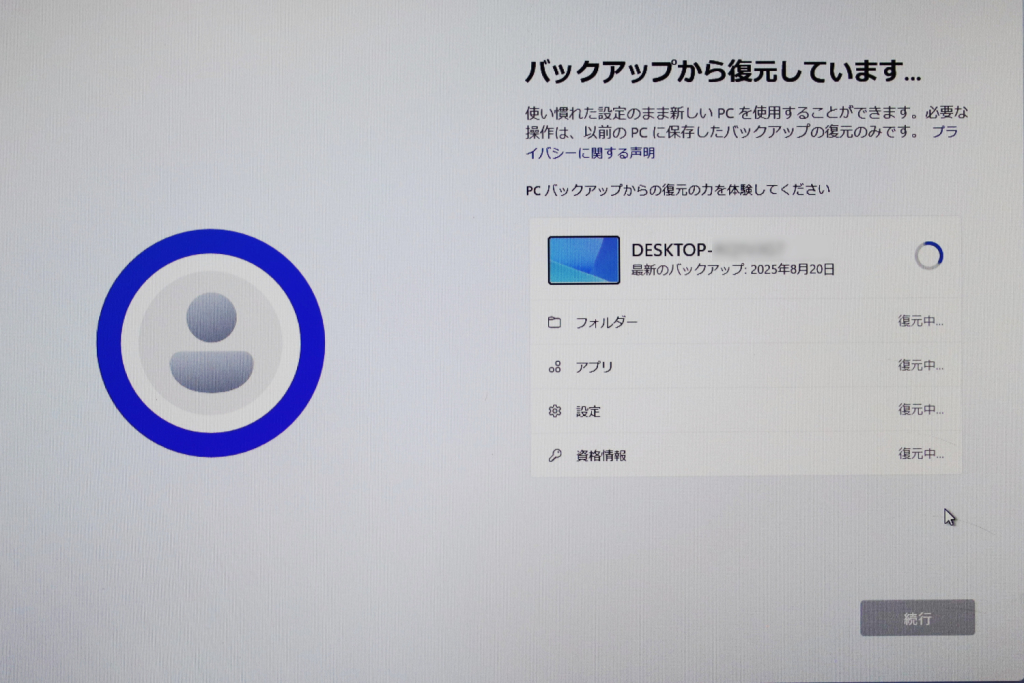Open the プライバシーに関する声明 link

(590, 153)
